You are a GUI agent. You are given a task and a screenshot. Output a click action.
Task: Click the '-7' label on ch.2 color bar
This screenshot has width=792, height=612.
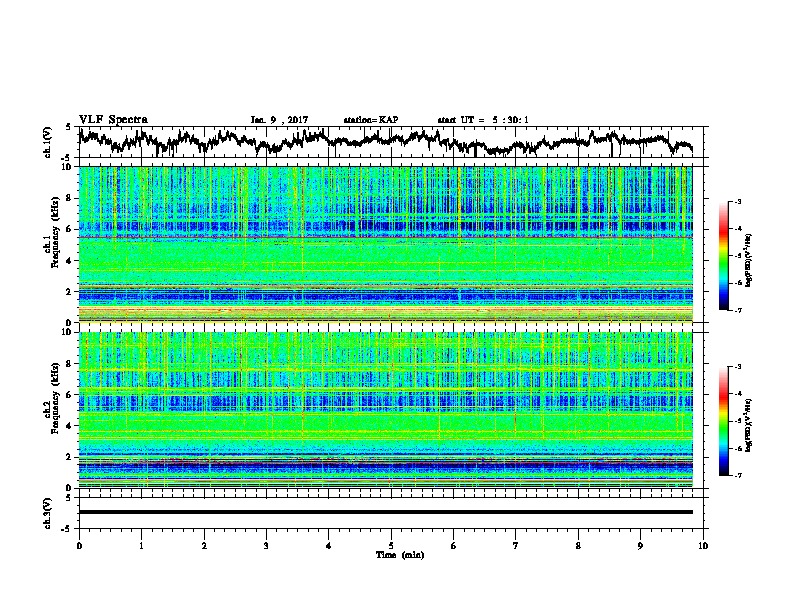coord(737,475)
